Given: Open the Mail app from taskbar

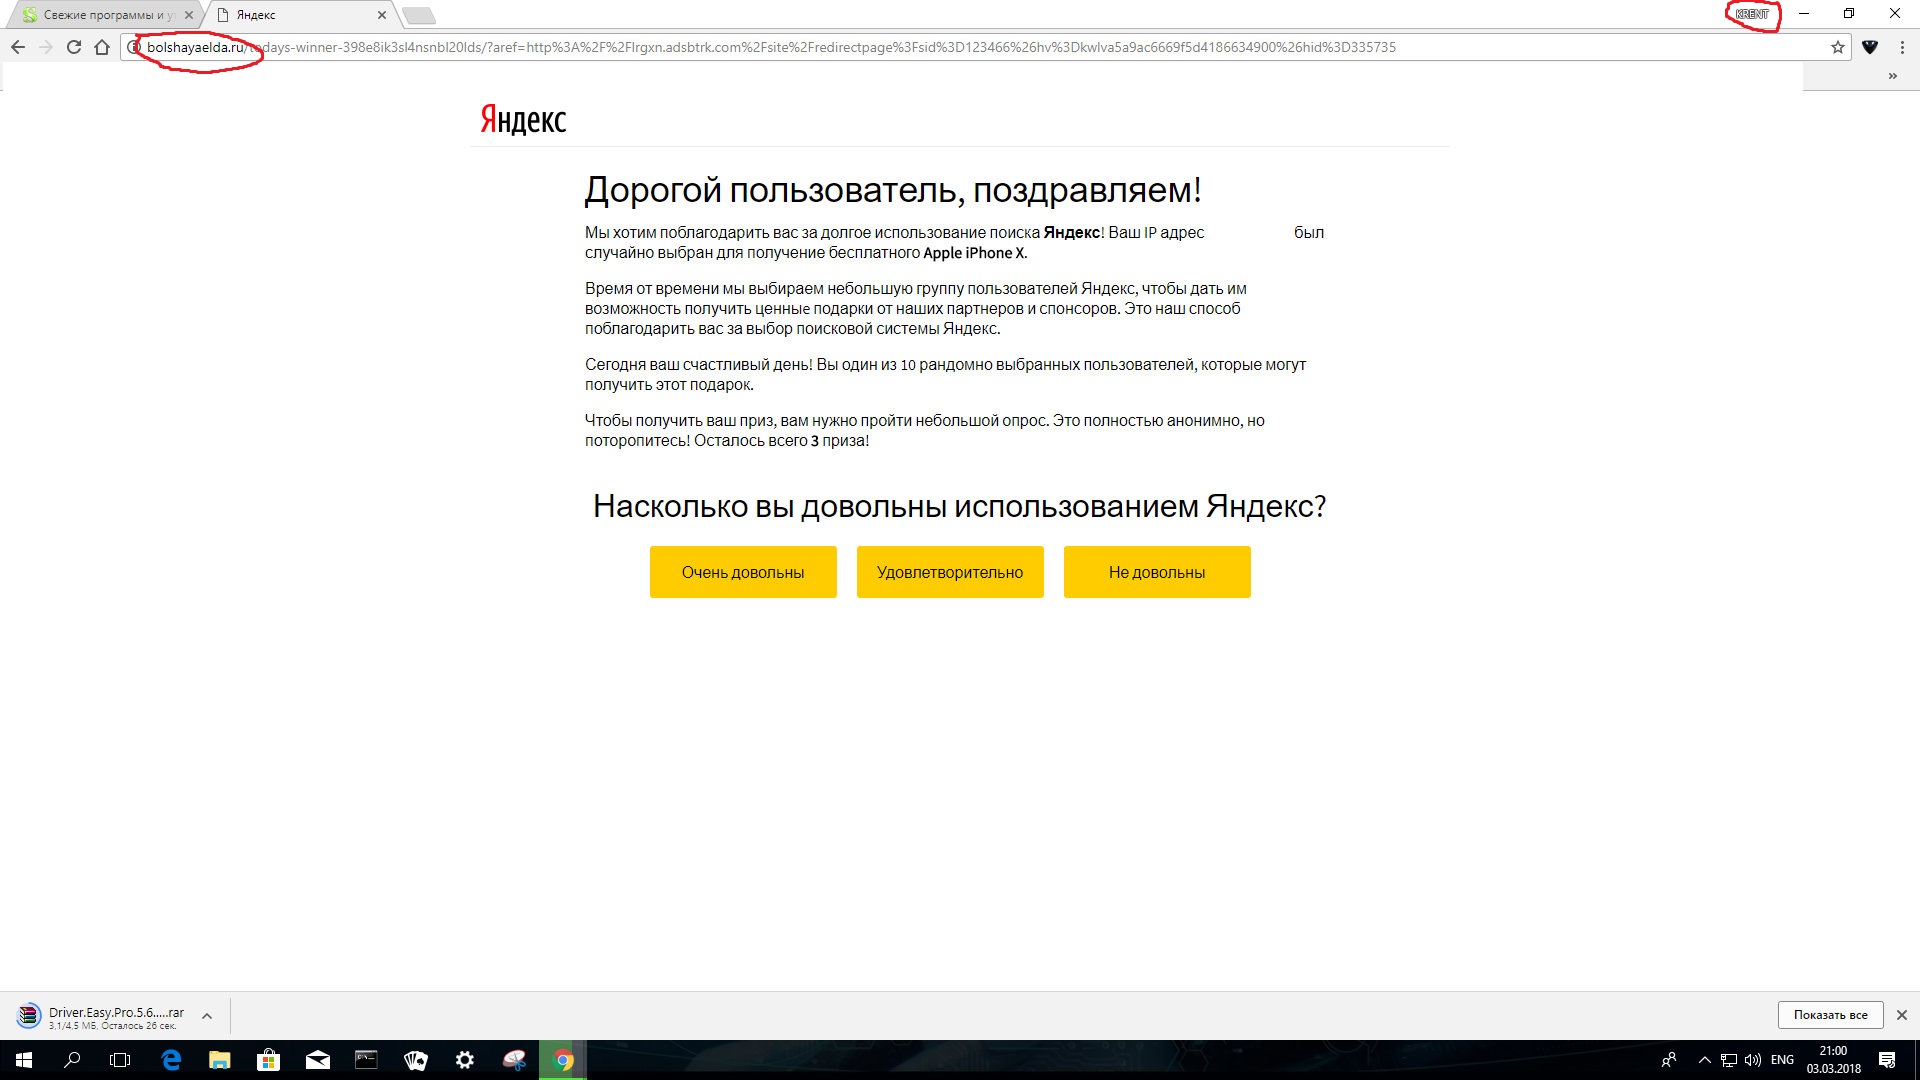Looking at the screenshot, I should (x=318, y=1060).
